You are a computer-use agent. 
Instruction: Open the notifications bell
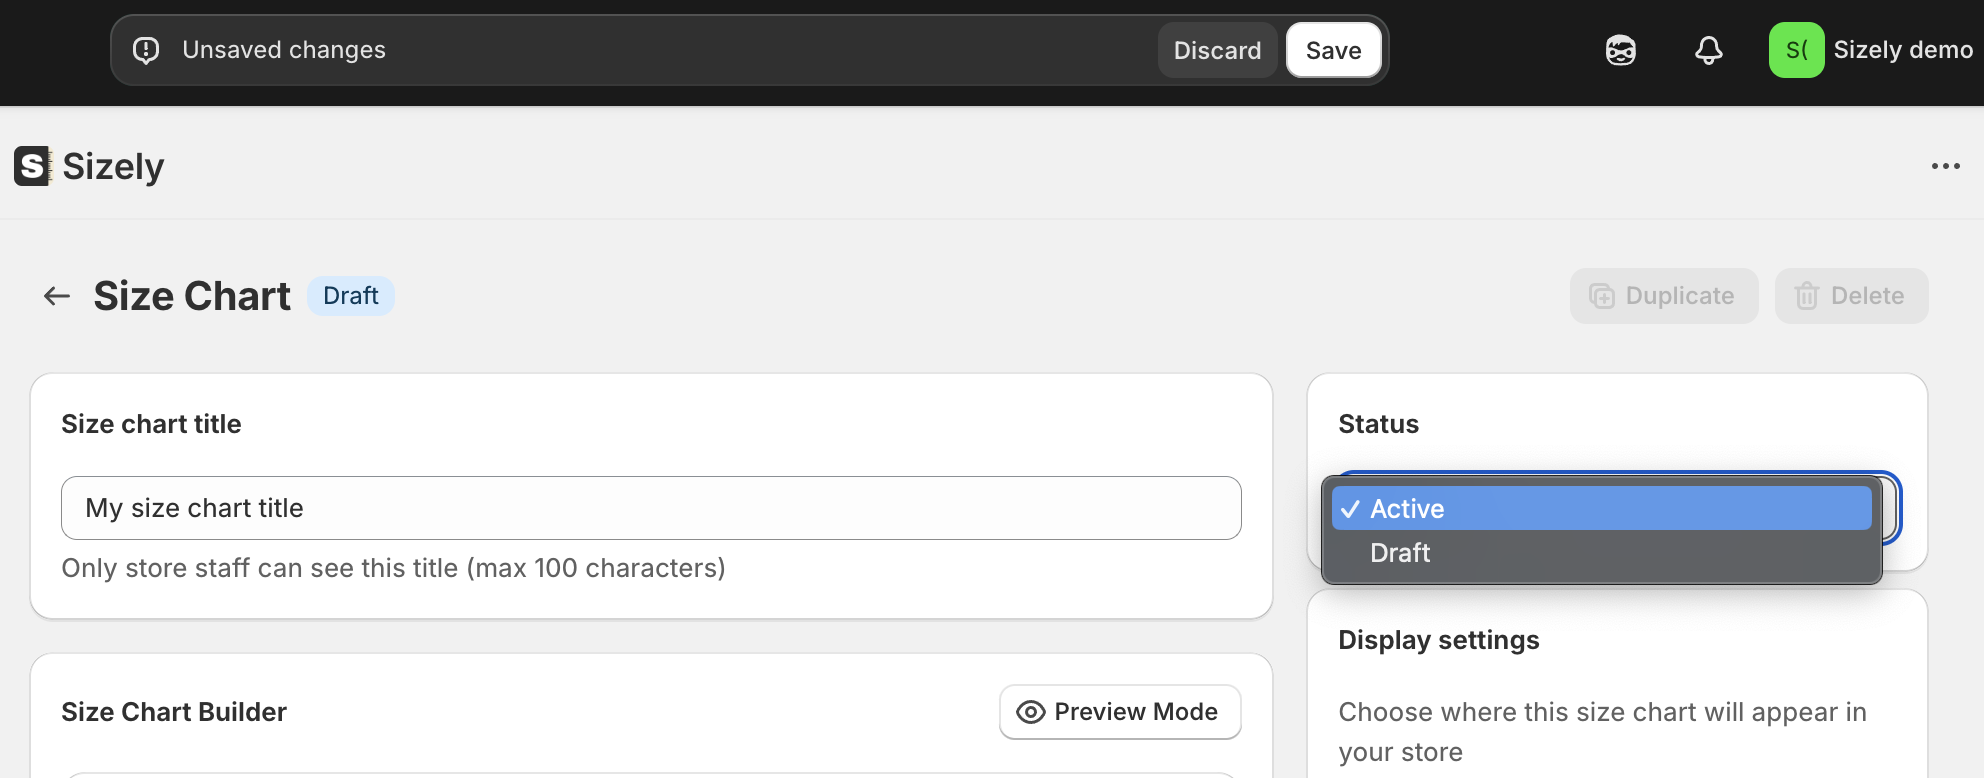pyautogui.click(x=1709, y=50)
